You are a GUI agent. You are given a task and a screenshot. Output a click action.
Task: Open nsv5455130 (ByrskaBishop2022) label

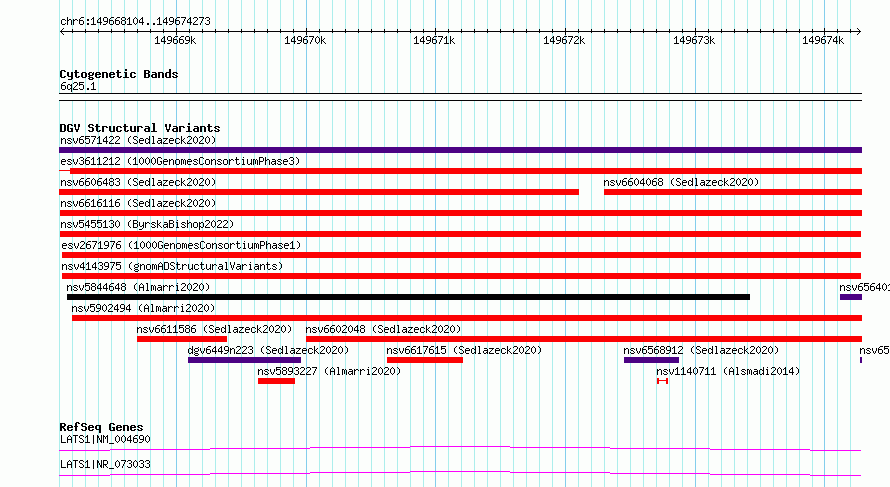[147, 224]
